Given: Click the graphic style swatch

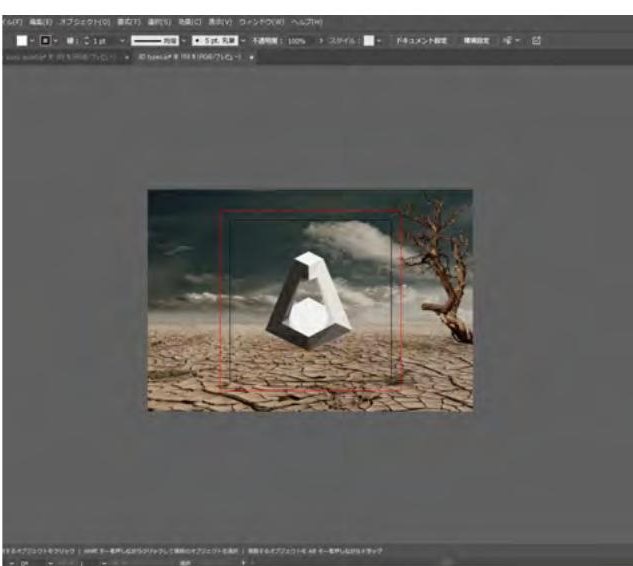Looking at the screenshot, I should tap(369, 41).
